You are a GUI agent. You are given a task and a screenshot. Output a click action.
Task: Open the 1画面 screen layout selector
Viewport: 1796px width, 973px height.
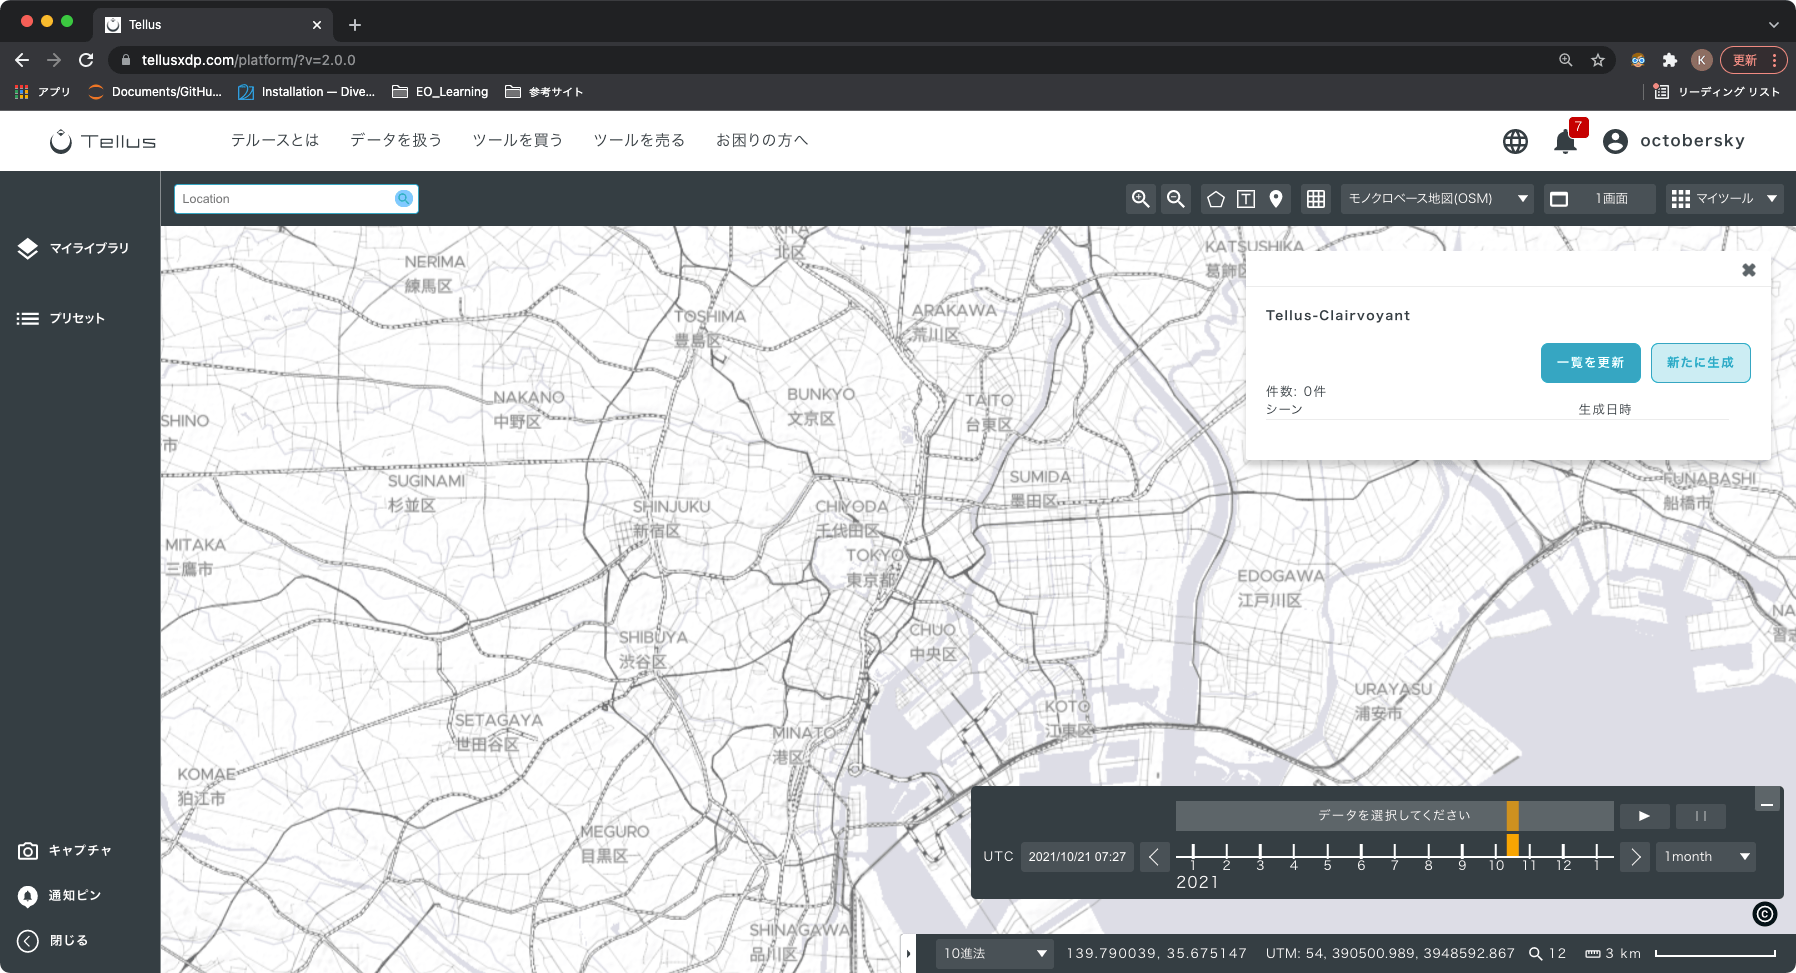click(x=1600, y=199)
